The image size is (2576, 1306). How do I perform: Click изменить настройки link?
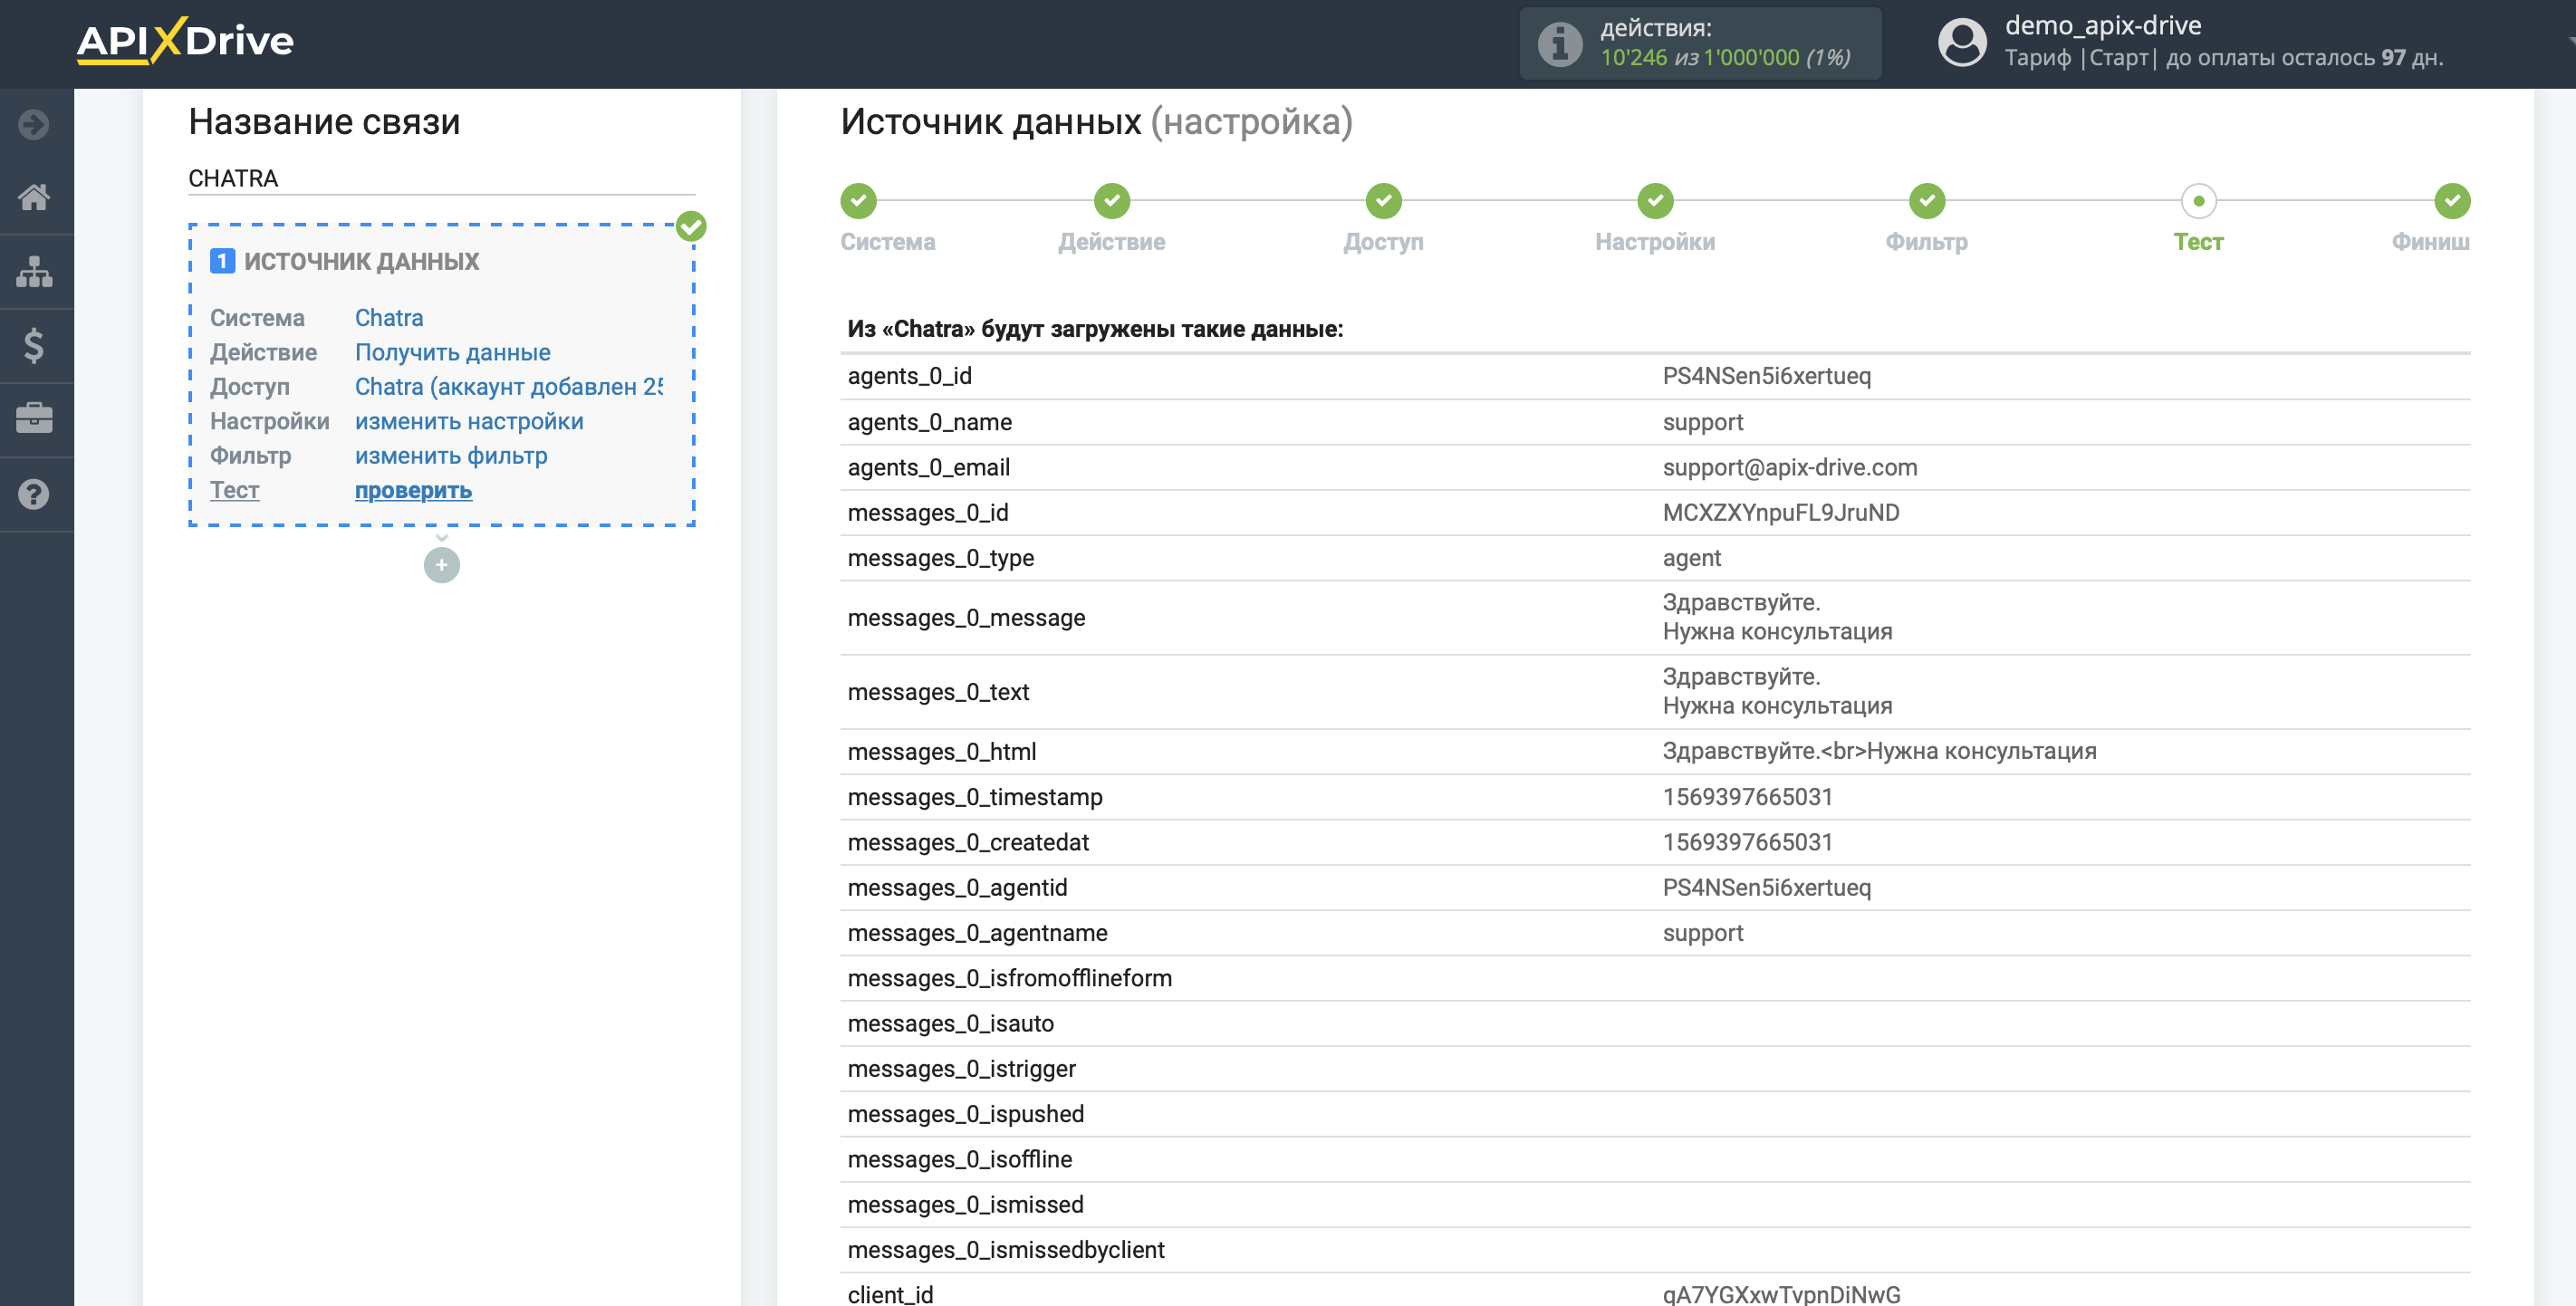(x=469, y=422)
